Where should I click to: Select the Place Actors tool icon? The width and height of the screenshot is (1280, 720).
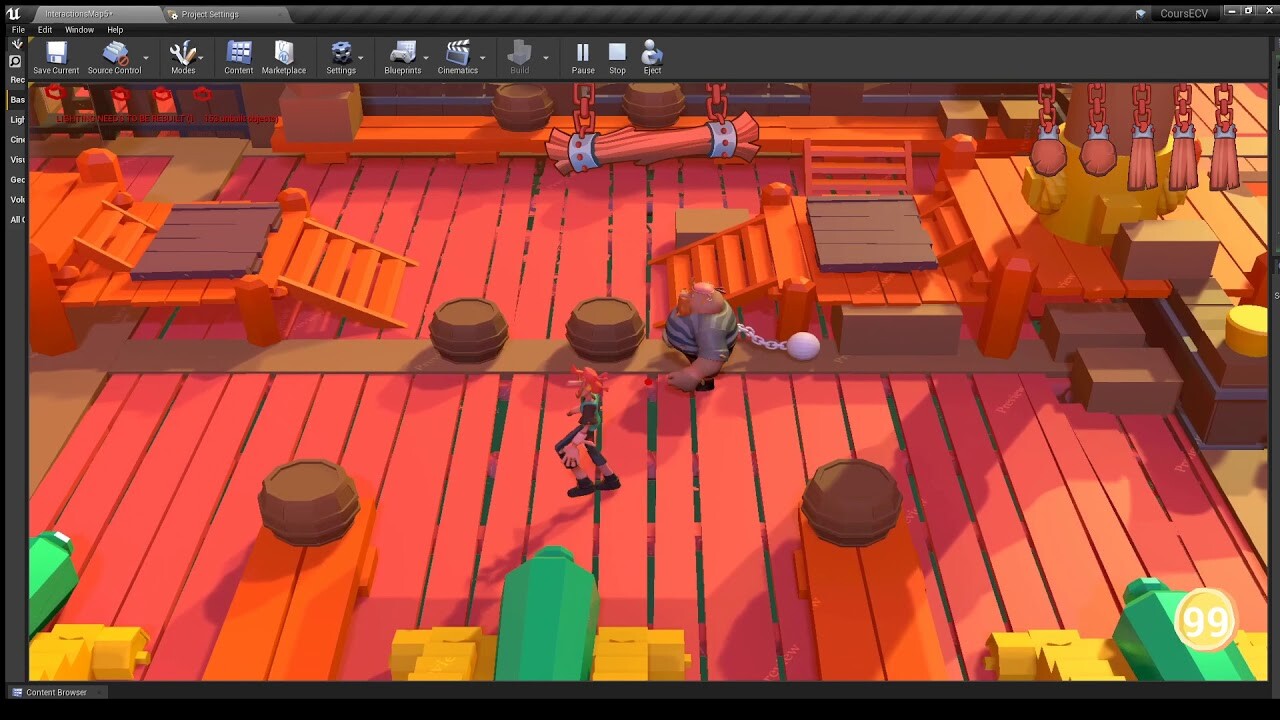pyautogui.click(x=16, y=44)
